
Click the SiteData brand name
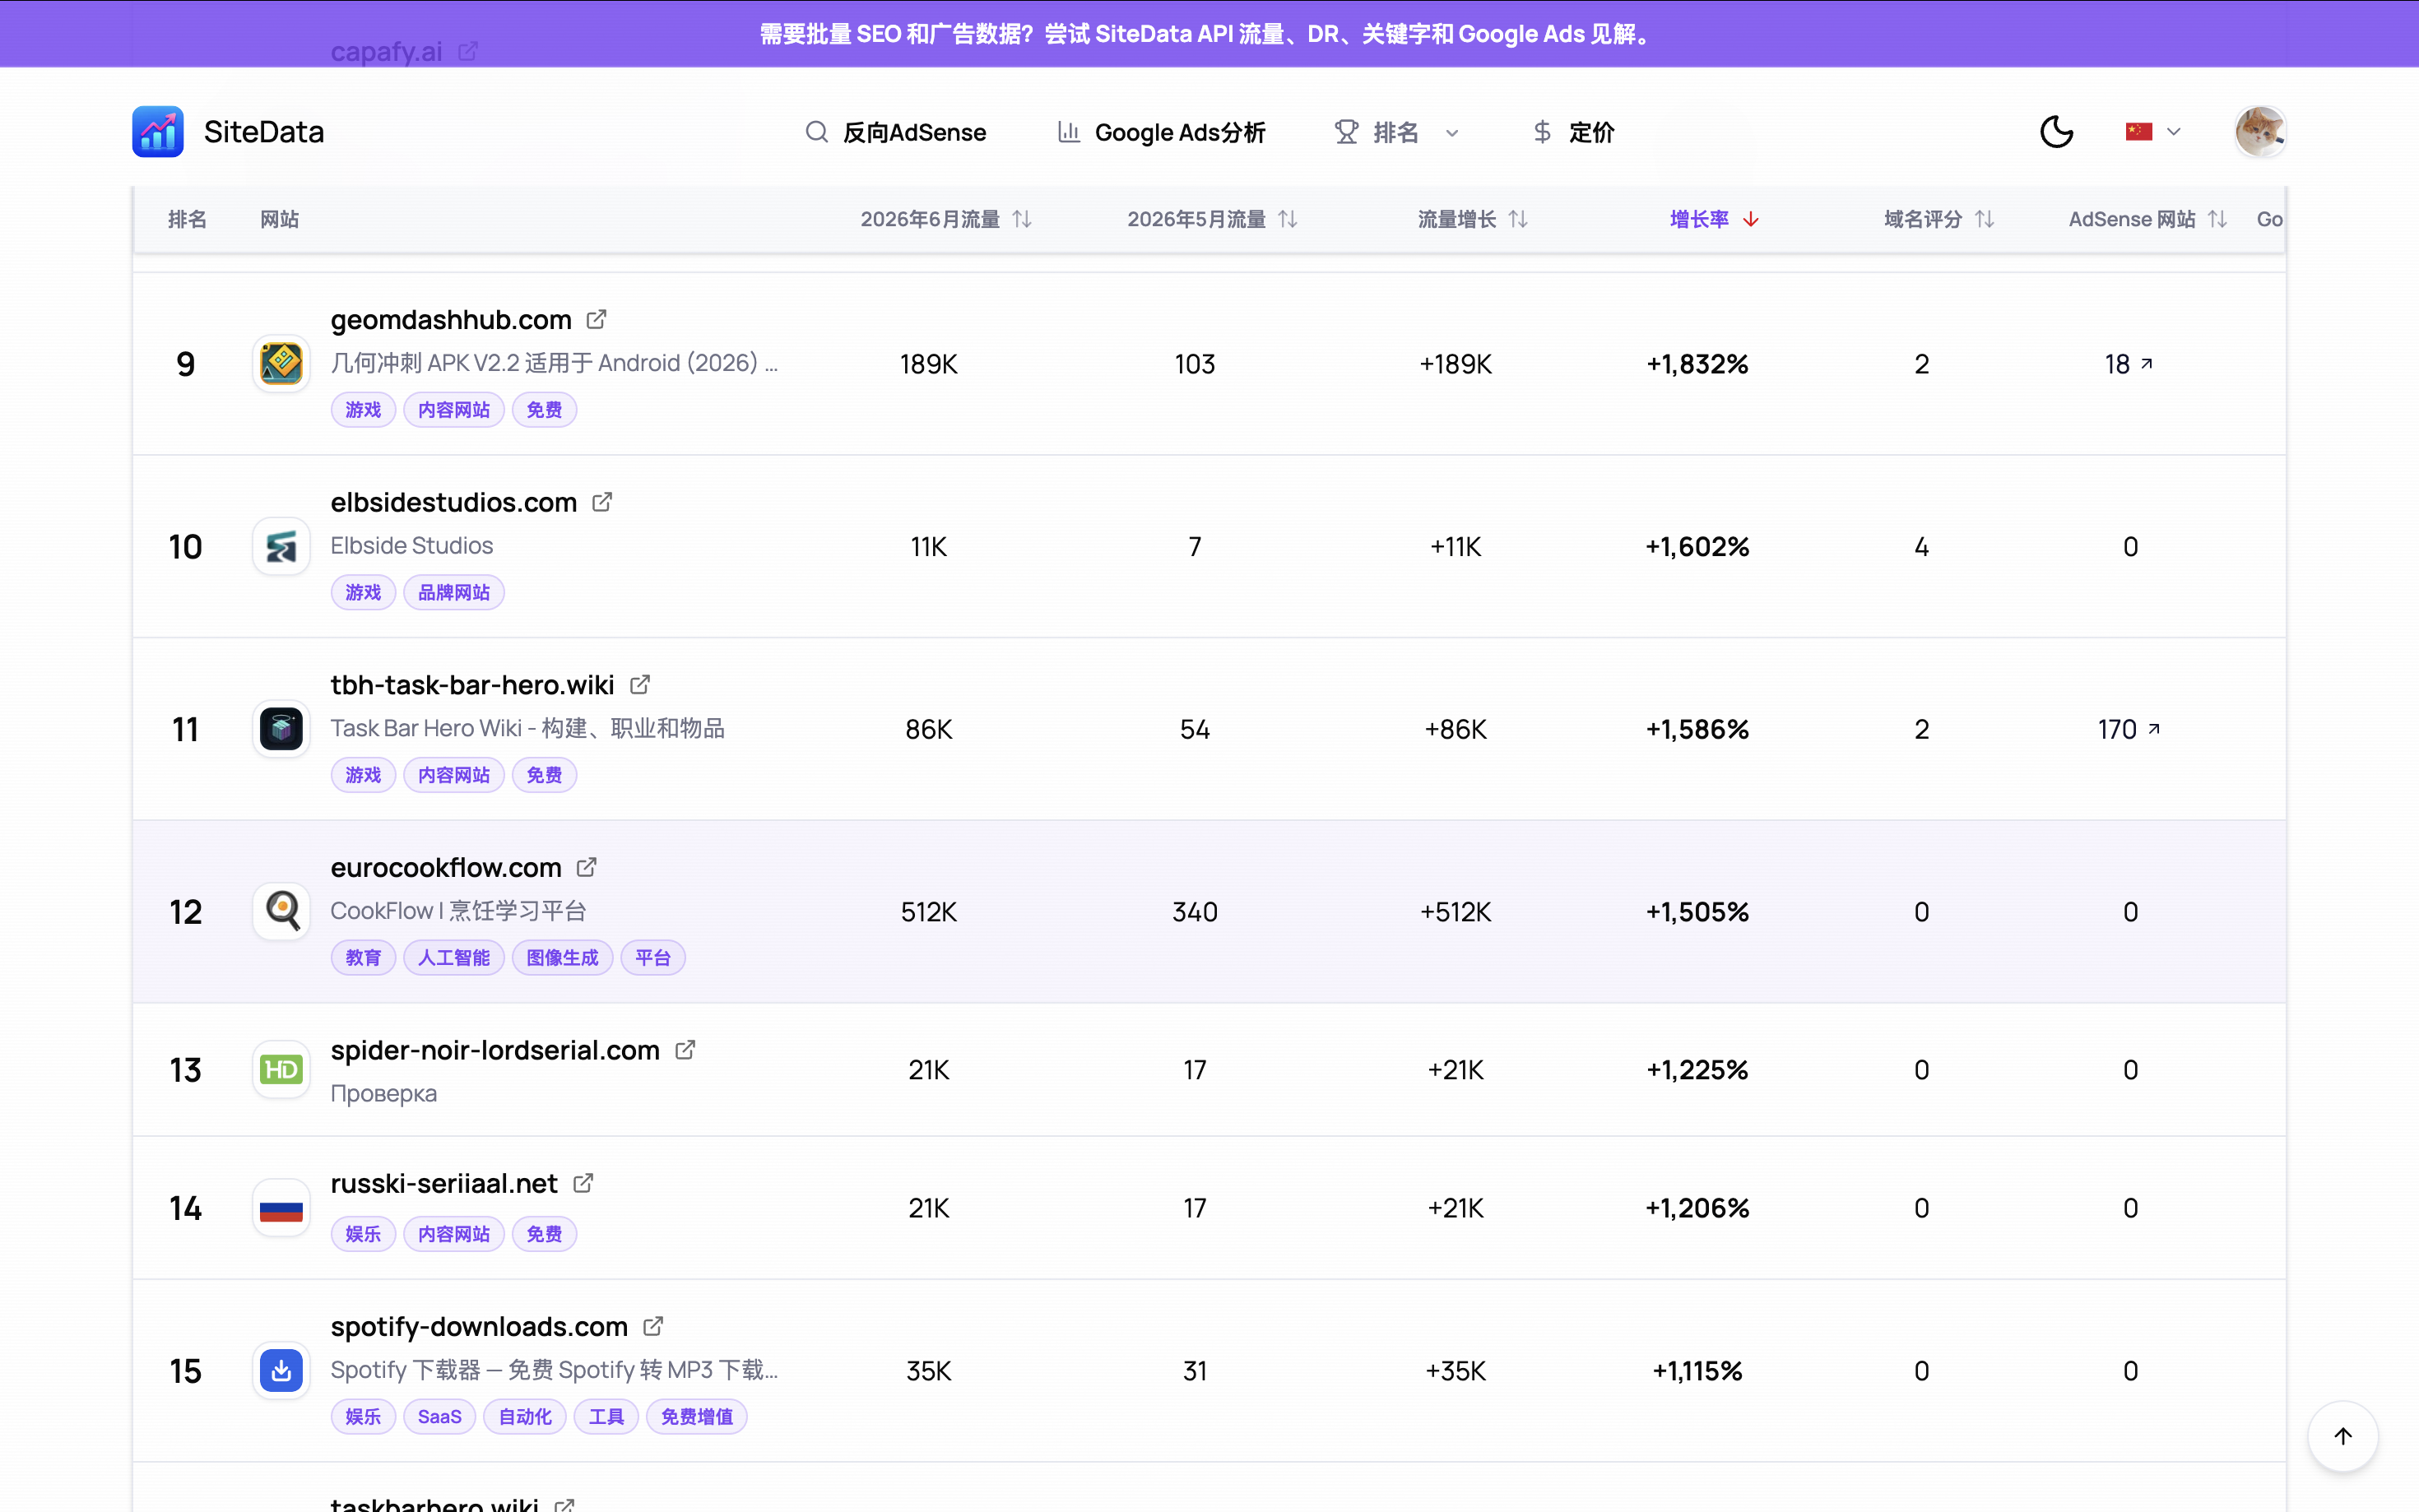pyautogui.click(x=264, y=132)
